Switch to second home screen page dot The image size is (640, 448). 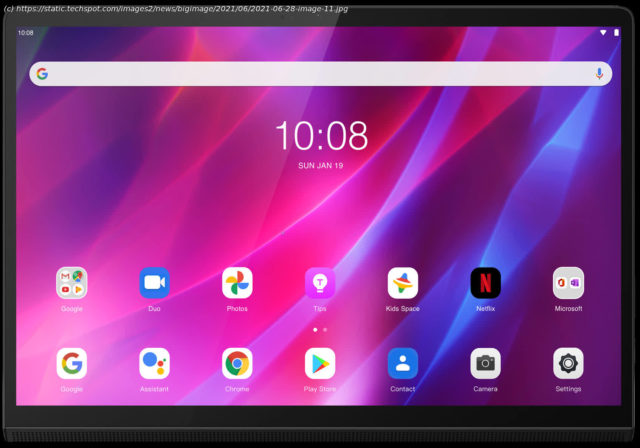[x=325, y=329]
